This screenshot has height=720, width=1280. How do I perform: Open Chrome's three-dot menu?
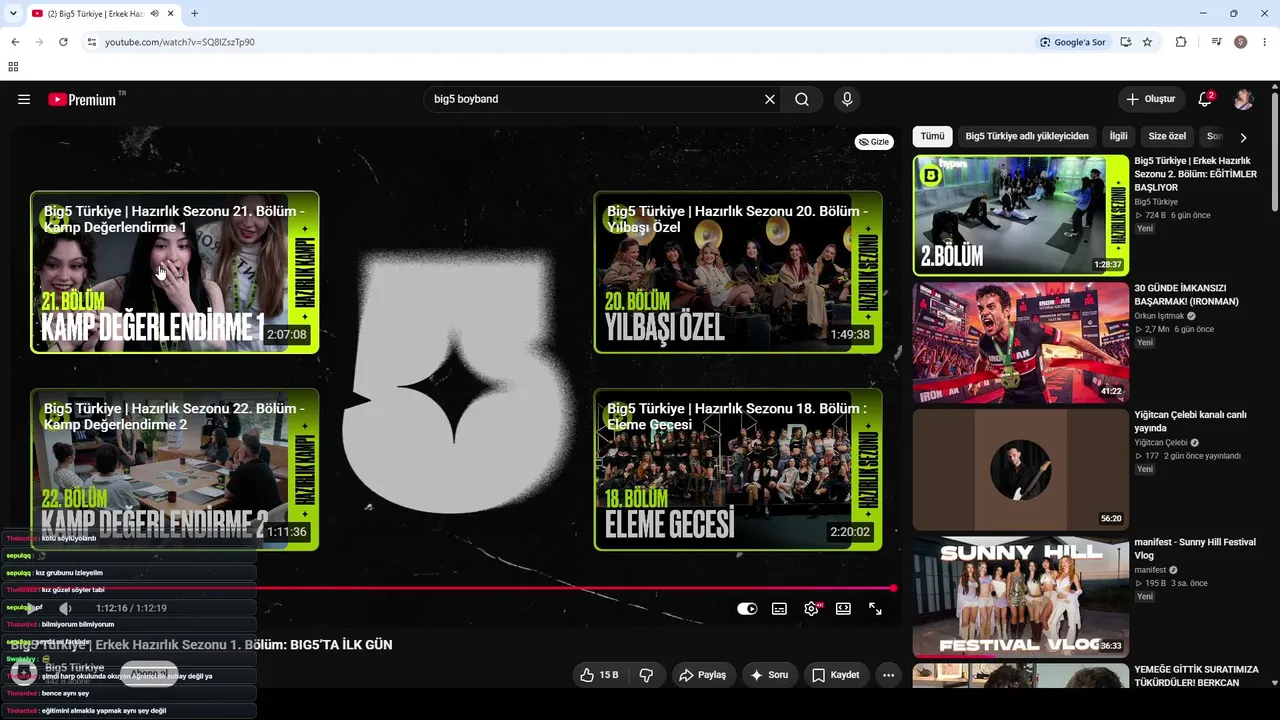[1265, 42]
